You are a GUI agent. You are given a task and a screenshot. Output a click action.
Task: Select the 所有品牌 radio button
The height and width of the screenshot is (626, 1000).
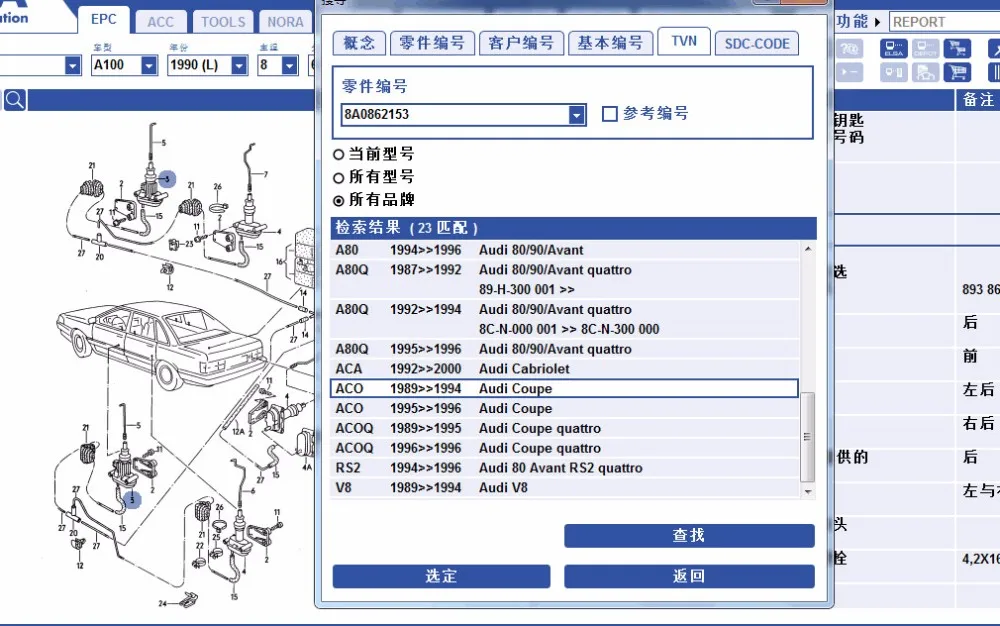[x=339, y=201]
